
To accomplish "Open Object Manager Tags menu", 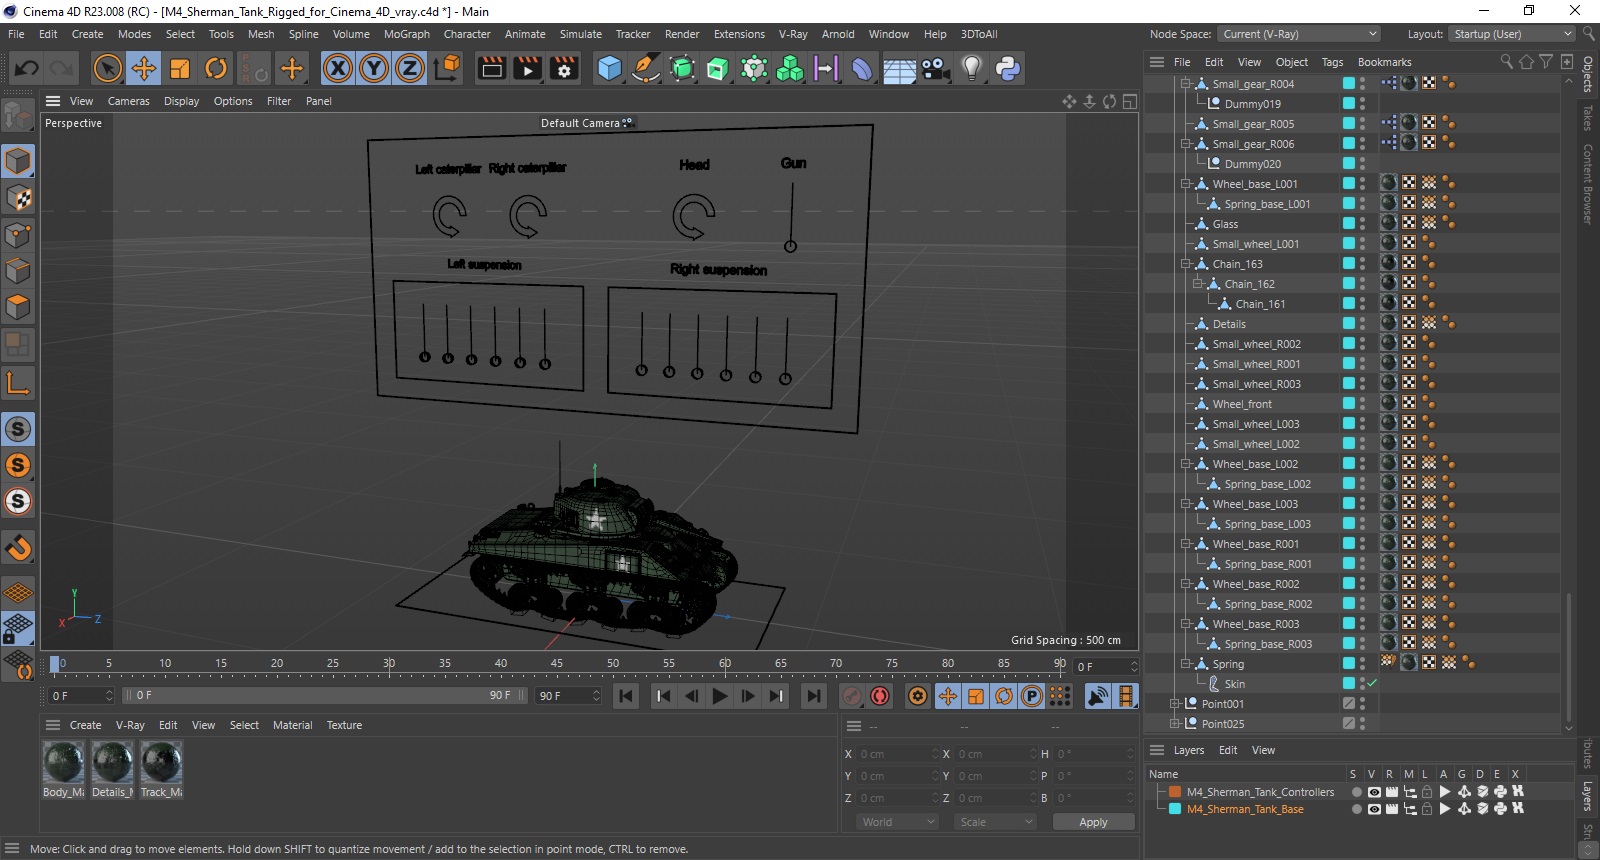I will [1332, 62].
